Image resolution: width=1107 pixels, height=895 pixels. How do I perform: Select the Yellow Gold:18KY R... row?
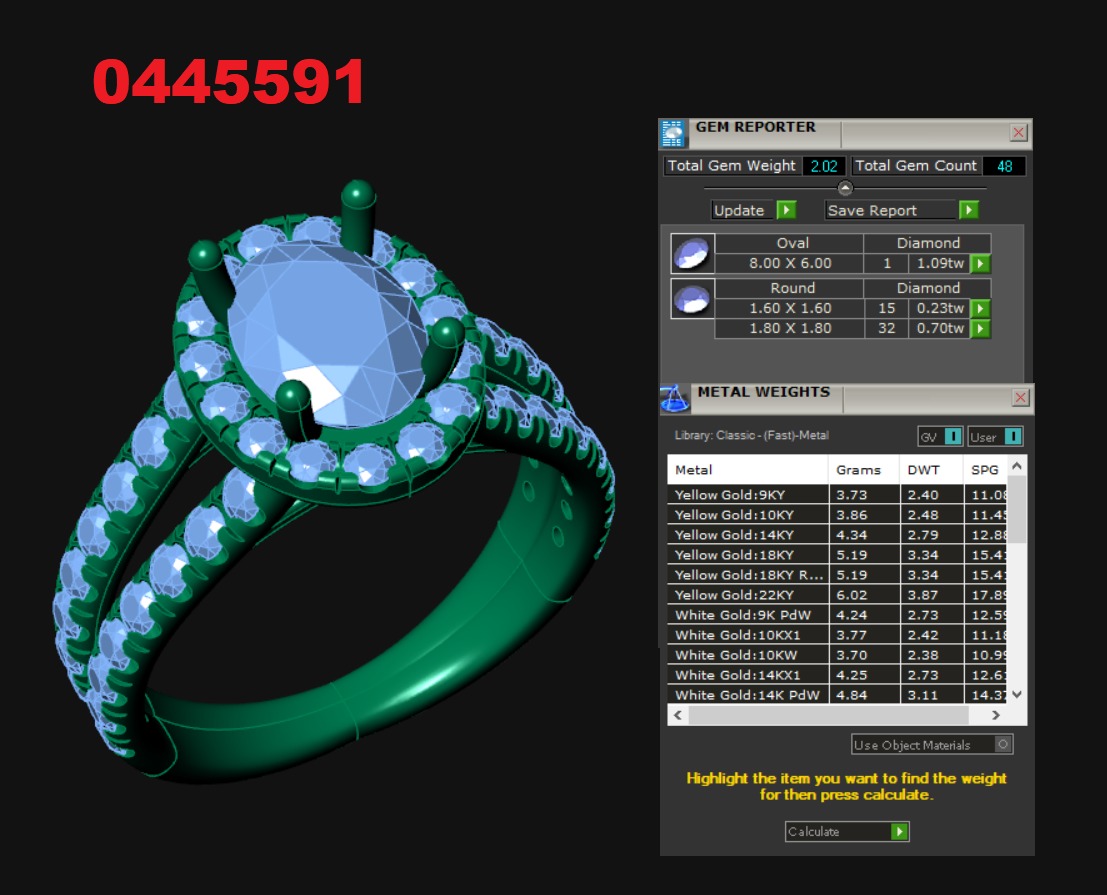click(837, 575)
